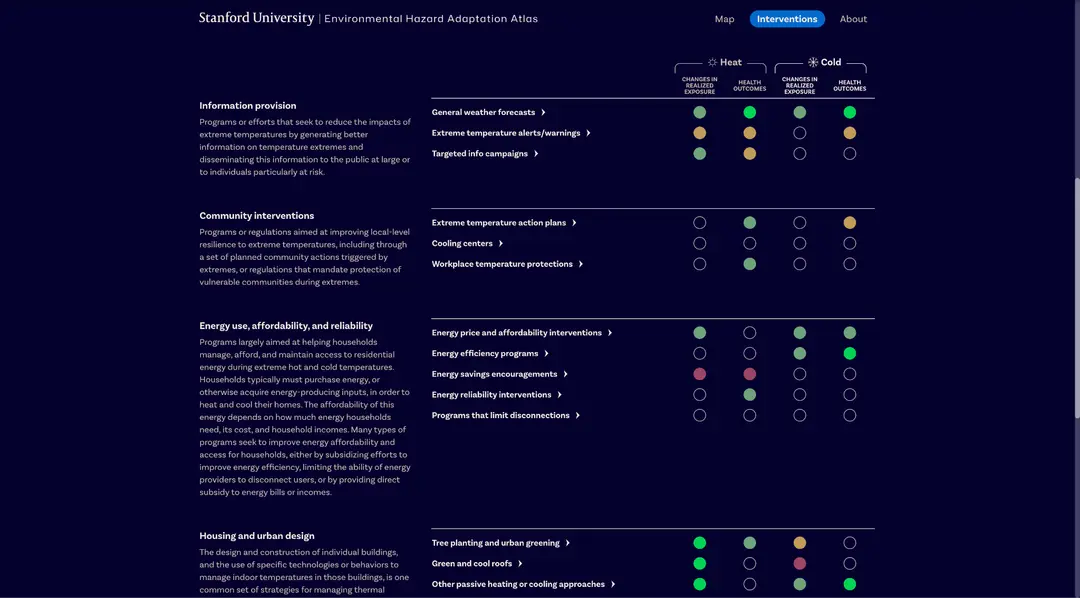Click Tree planting cold exposure orange dot
The image size is (1080, 598).
799,543
